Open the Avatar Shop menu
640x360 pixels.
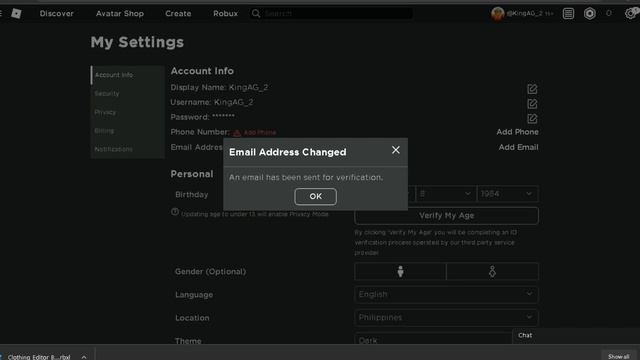[x=120, y=13]
